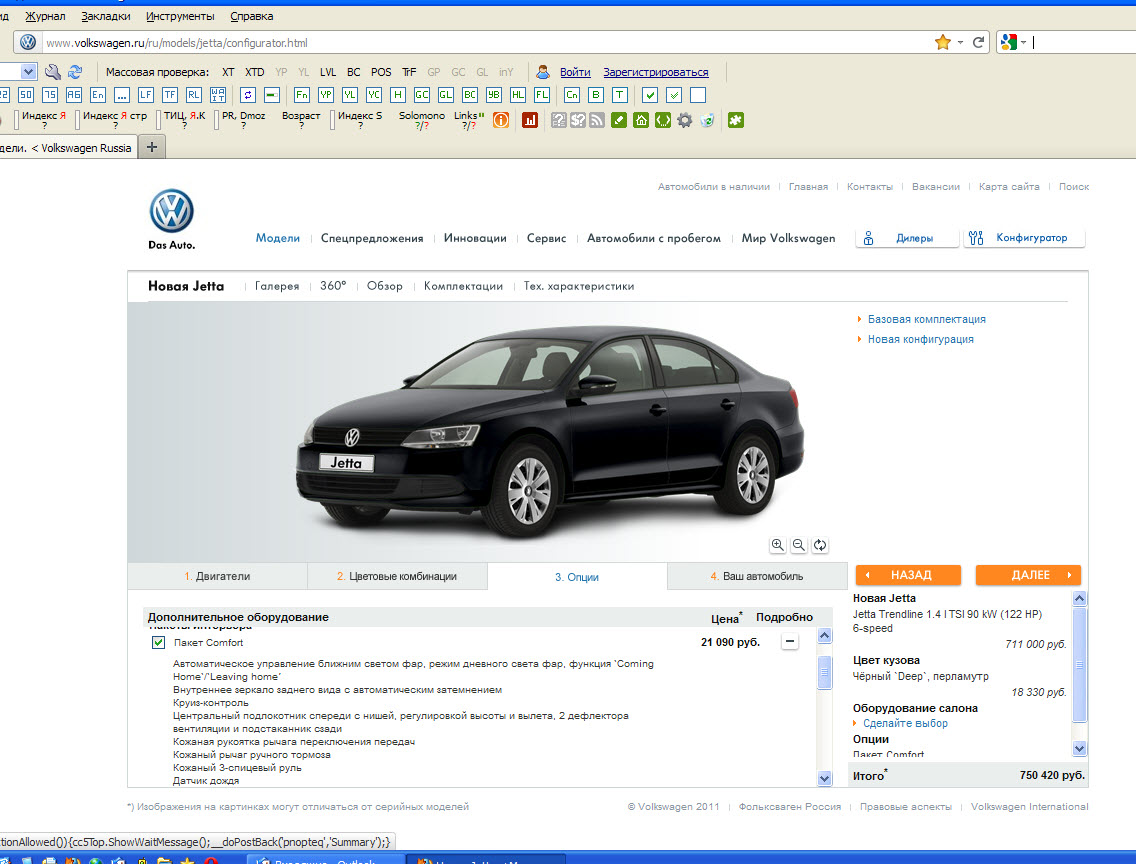Screen dimensions: 1136x864
Task: Click the orange НАЗАД button
Action: coord(909,575)
